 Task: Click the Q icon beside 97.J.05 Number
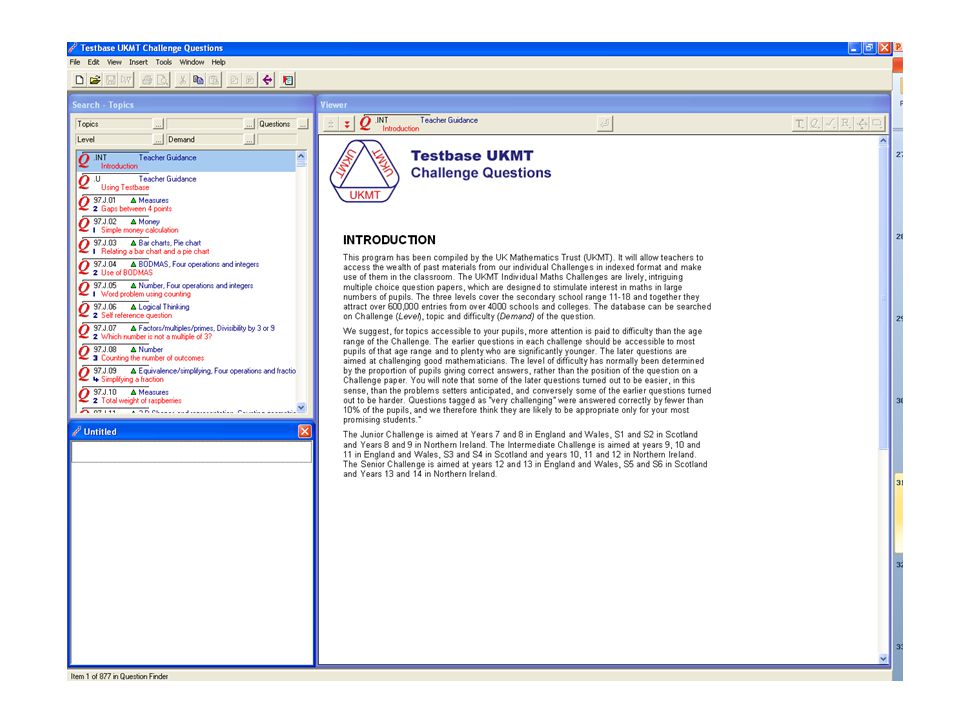84,288
